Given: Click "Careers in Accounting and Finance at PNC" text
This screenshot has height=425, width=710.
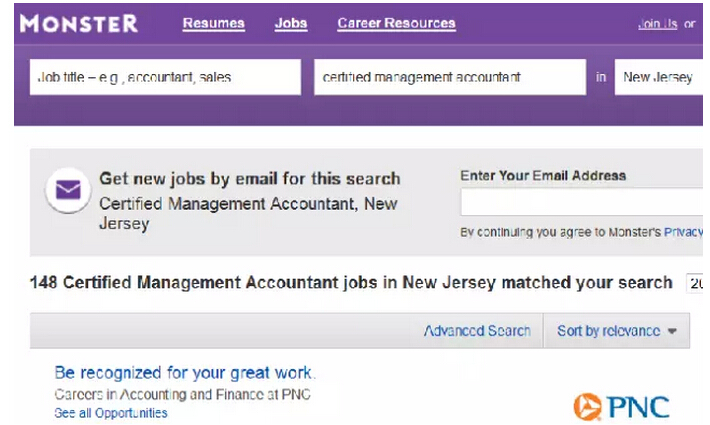Looking at the screenshot, I should (182, 394).
